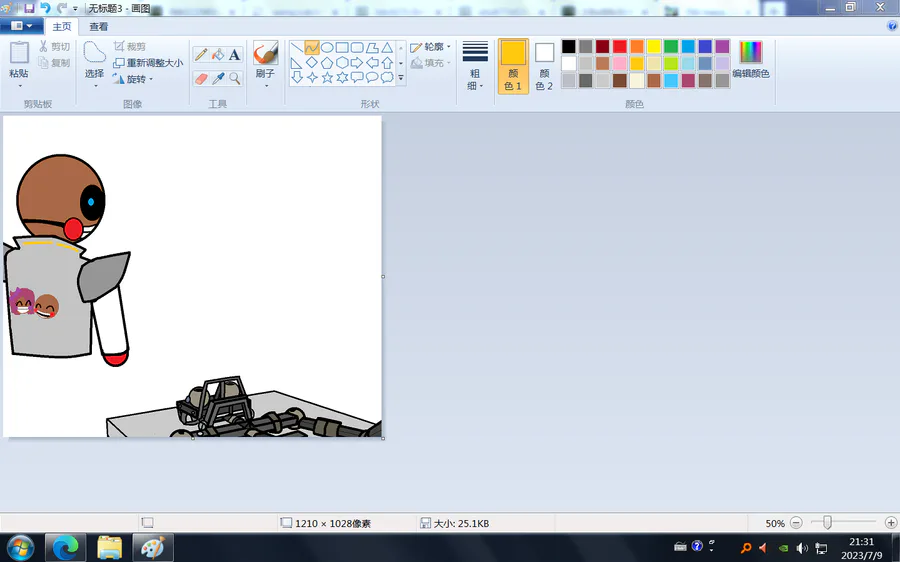Activate Color 2 (颜色 2) selector

coord(544,66)
